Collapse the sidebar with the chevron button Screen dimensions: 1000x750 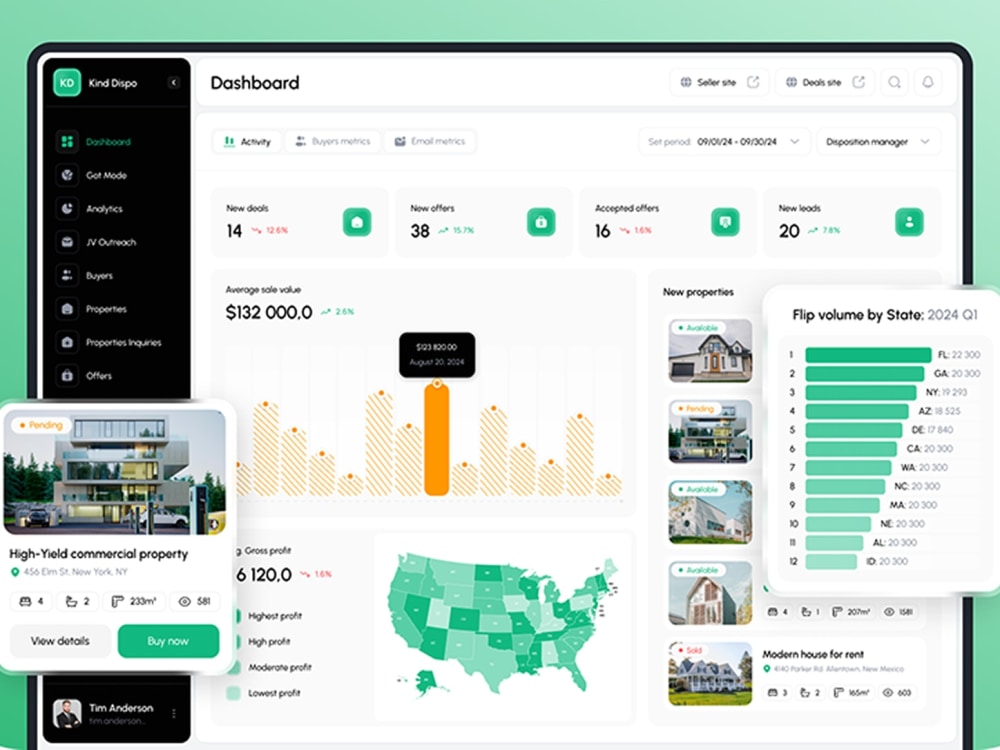tap(173, 83)
